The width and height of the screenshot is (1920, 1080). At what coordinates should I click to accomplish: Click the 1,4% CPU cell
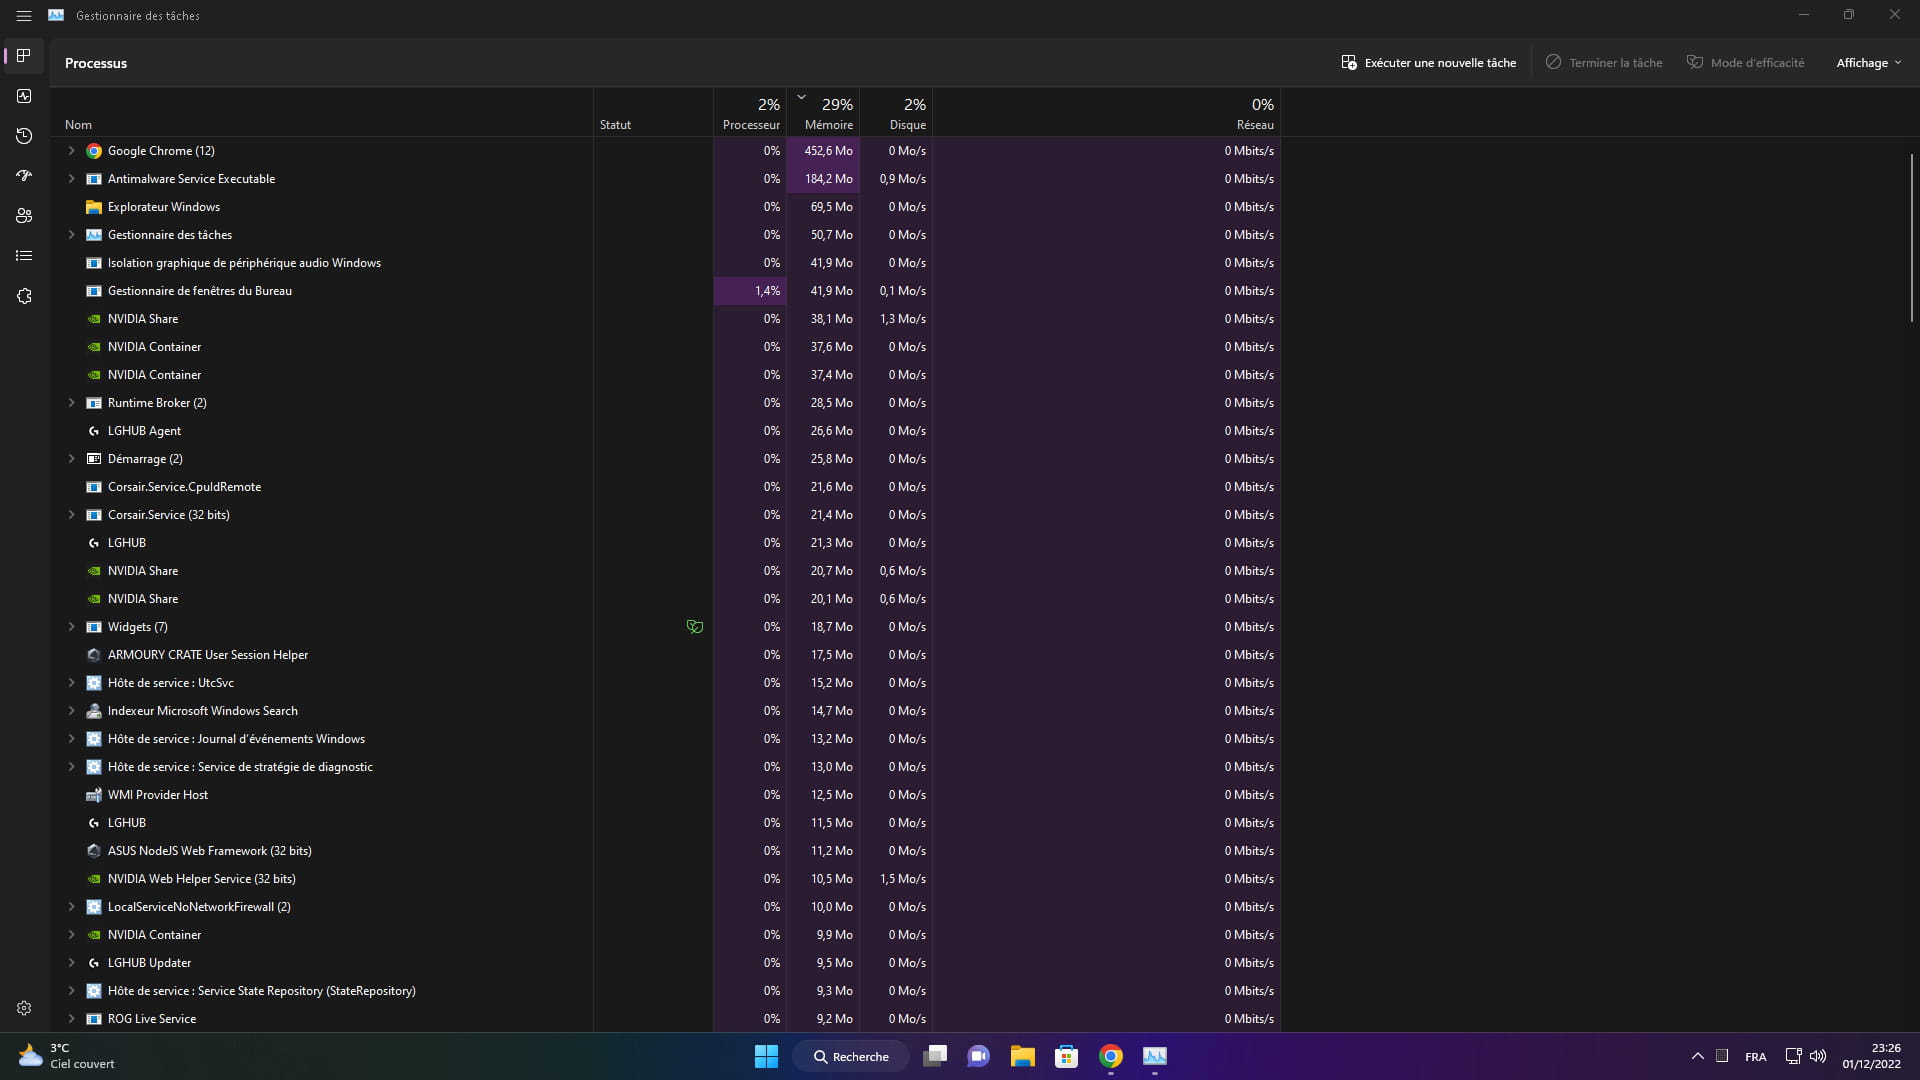750,291
